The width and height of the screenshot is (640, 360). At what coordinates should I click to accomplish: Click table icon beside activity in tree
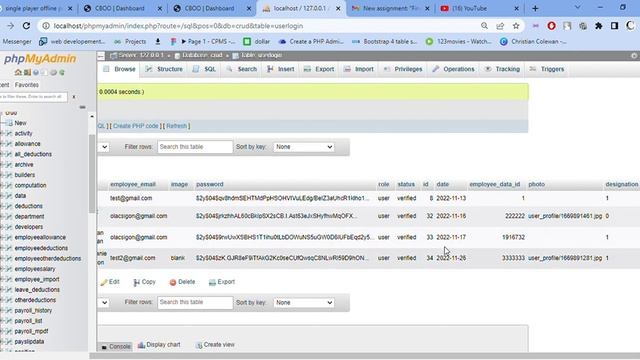tap(9, 133)
